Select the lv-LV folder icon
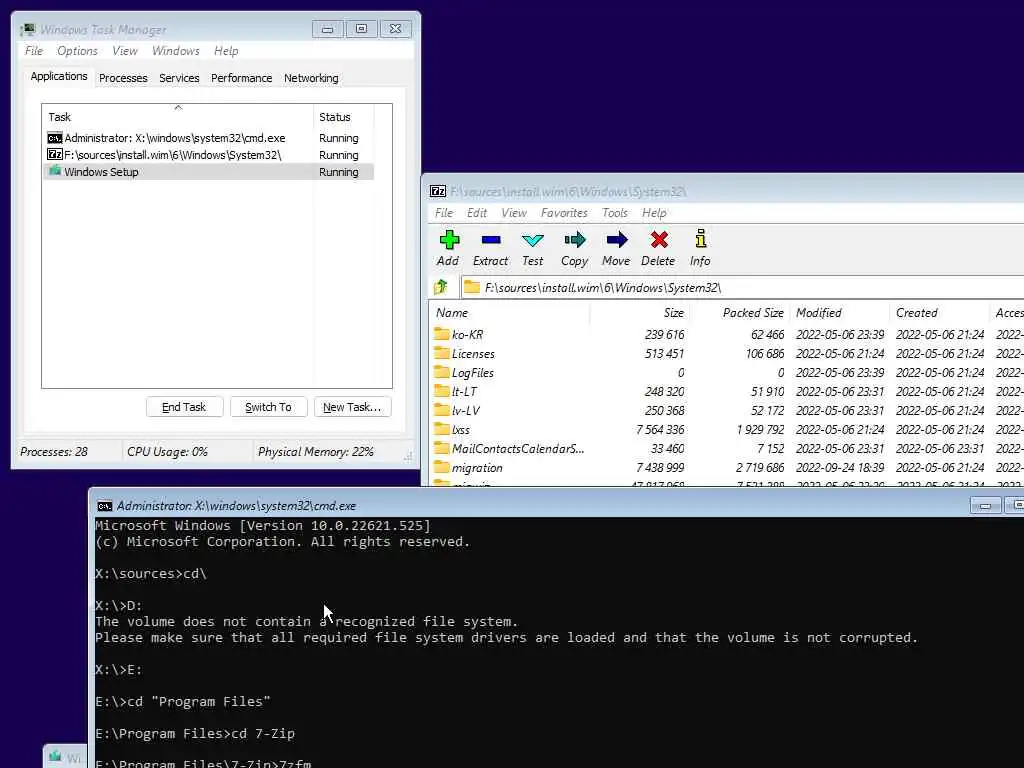This screenshot has width=1024, height=768. pos(441,410)
